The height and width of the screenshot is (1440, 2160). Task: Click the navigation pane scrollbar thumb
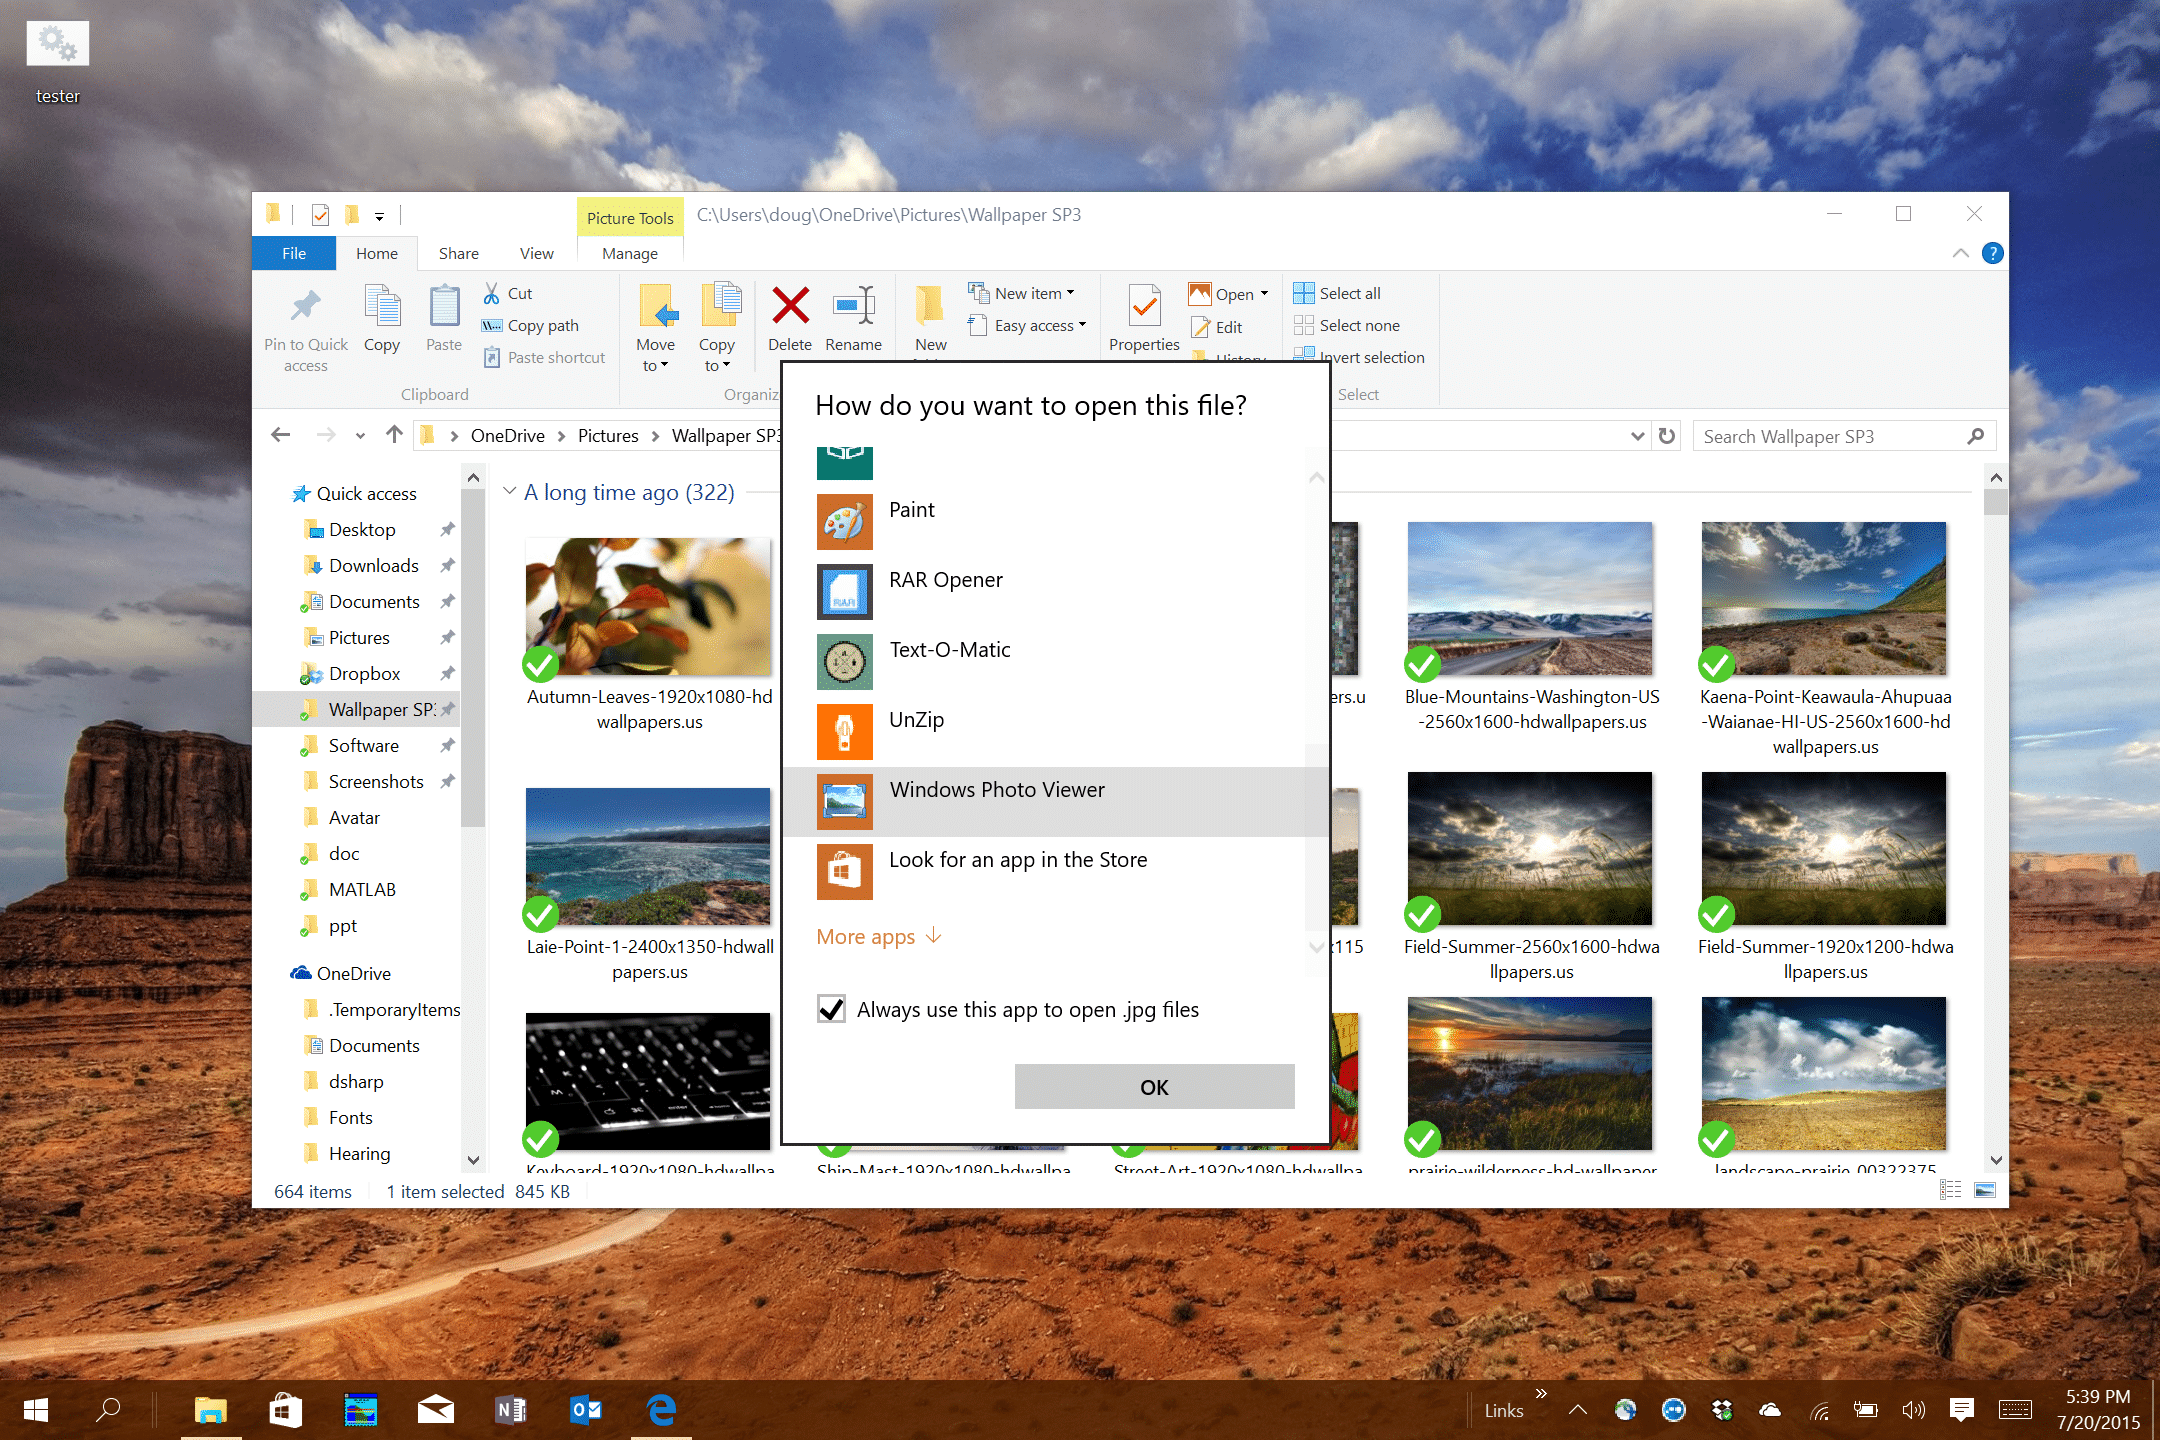[x=474, y=657]
